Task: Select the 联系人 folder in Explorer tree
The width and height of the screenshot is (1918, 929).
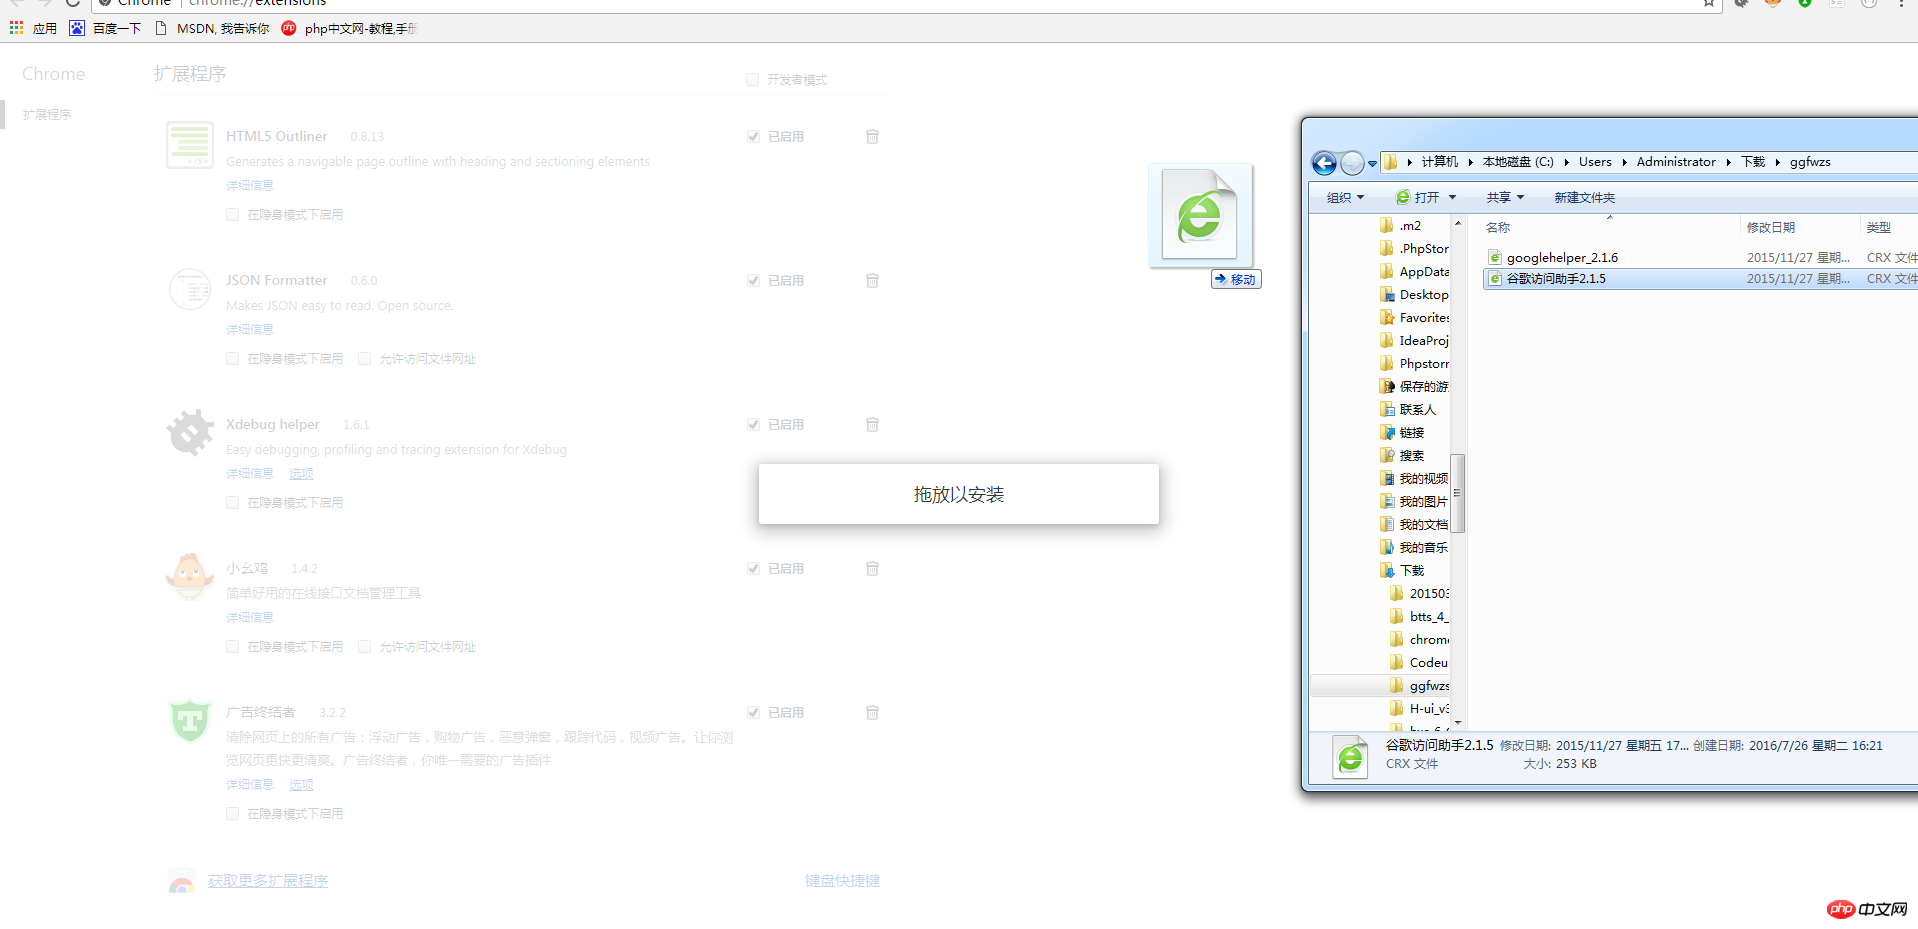Action: click(x=1408, y=410)
